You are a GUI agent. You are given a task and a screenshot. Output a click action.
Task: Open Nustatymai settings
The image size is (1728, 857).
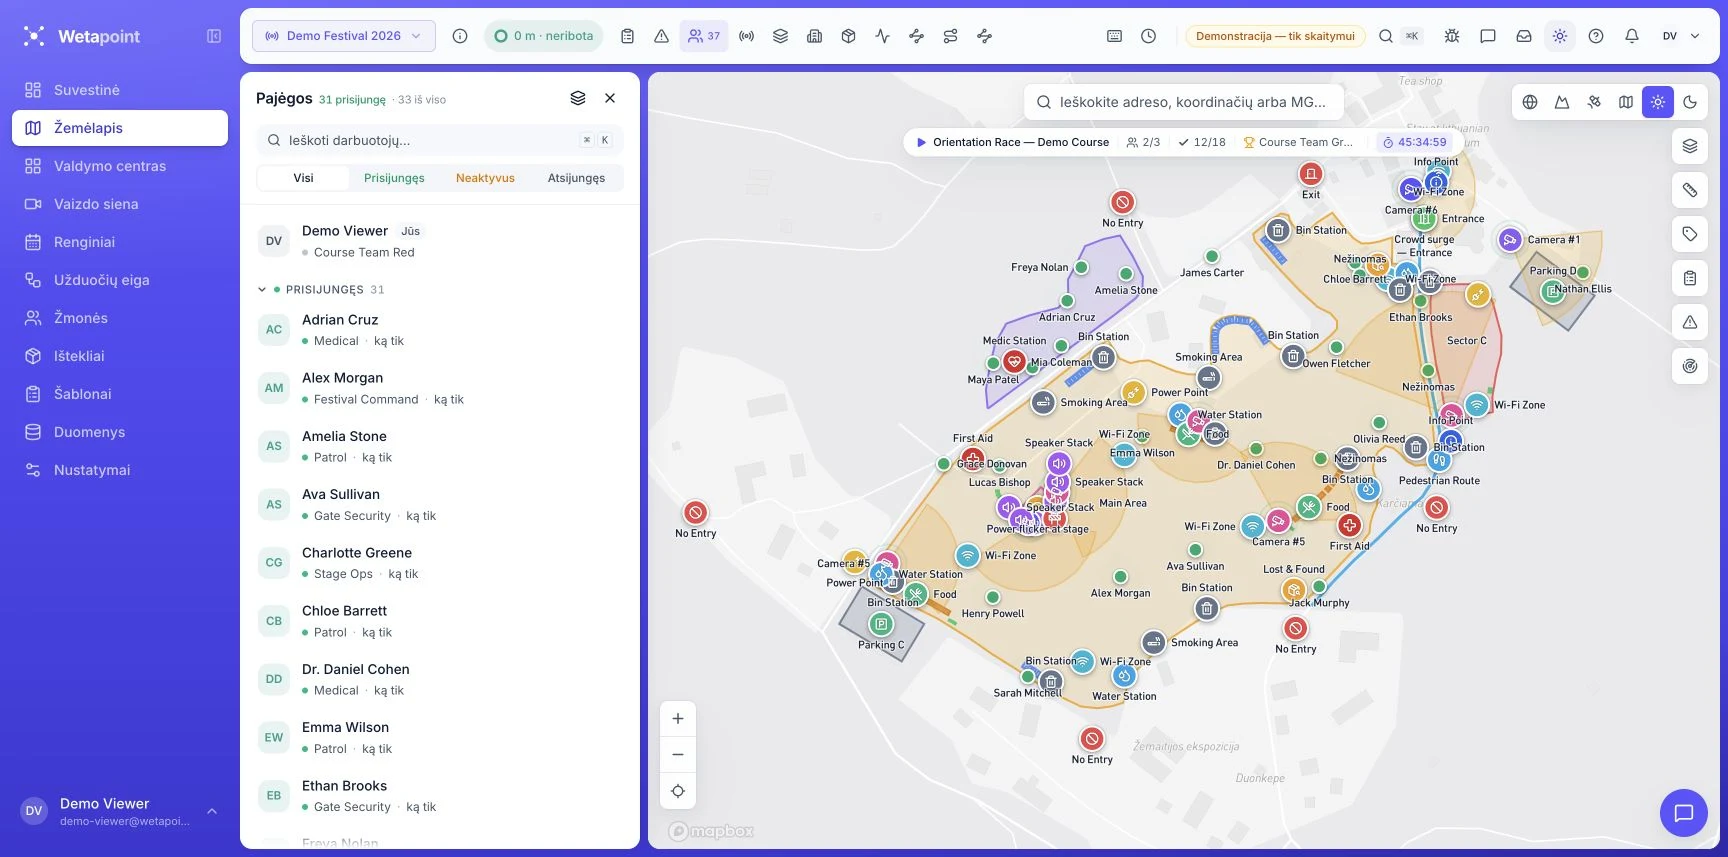pos(120,470)
